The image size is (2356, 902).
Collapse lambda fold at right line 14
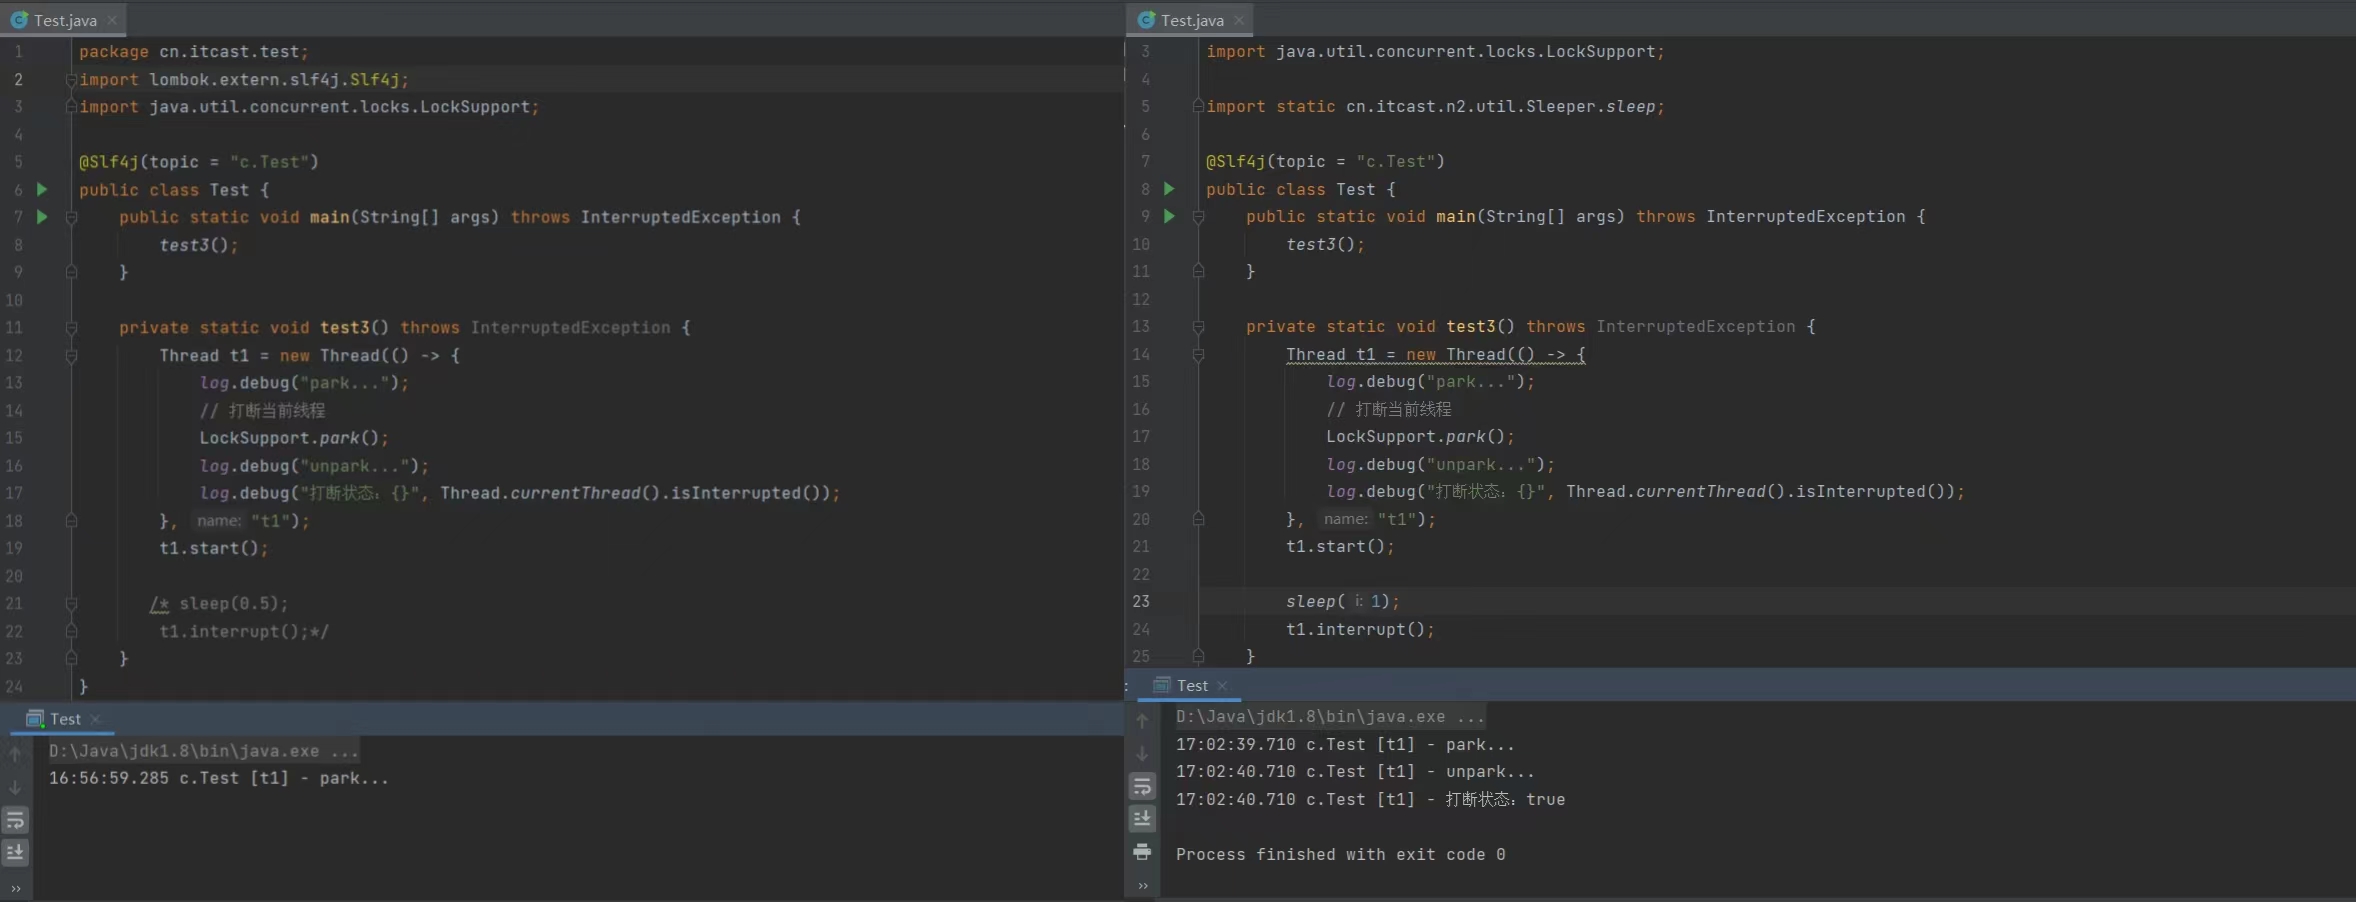click(x=1198, y=354)
